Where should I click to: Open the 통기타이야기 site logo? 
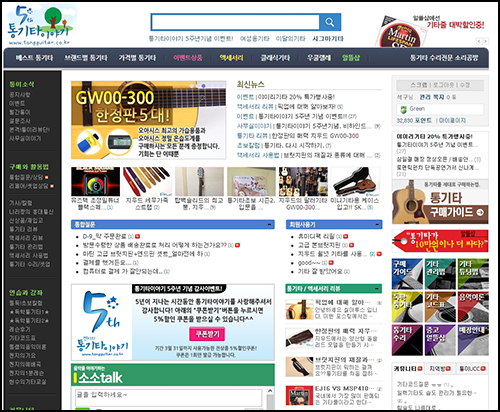click(x=39, y=26)
